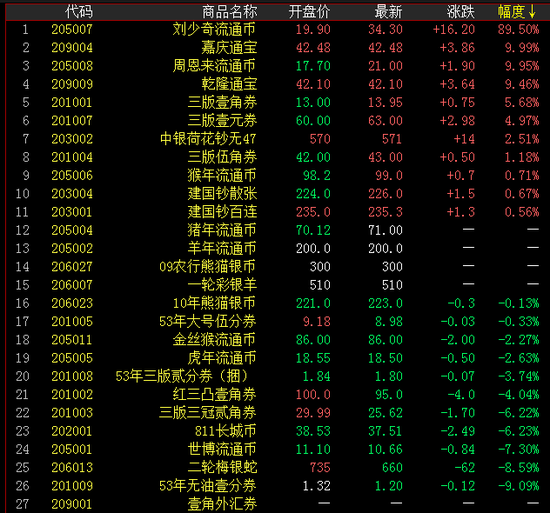550x513 pixels.
Task: Click latest price 571
Action: pos(392,139)
